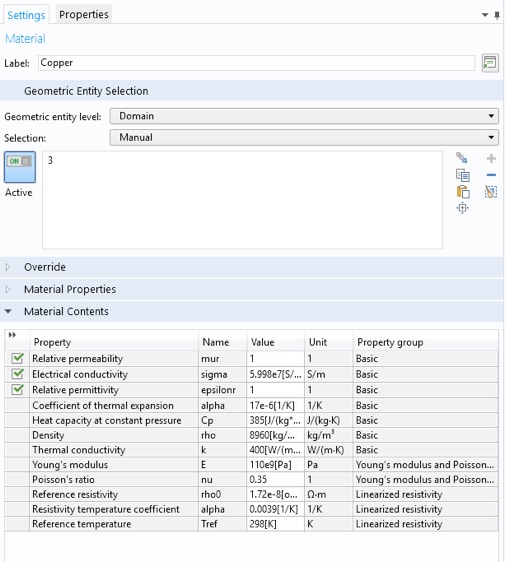Click the Name column header
505x562 pixels.
223,342
